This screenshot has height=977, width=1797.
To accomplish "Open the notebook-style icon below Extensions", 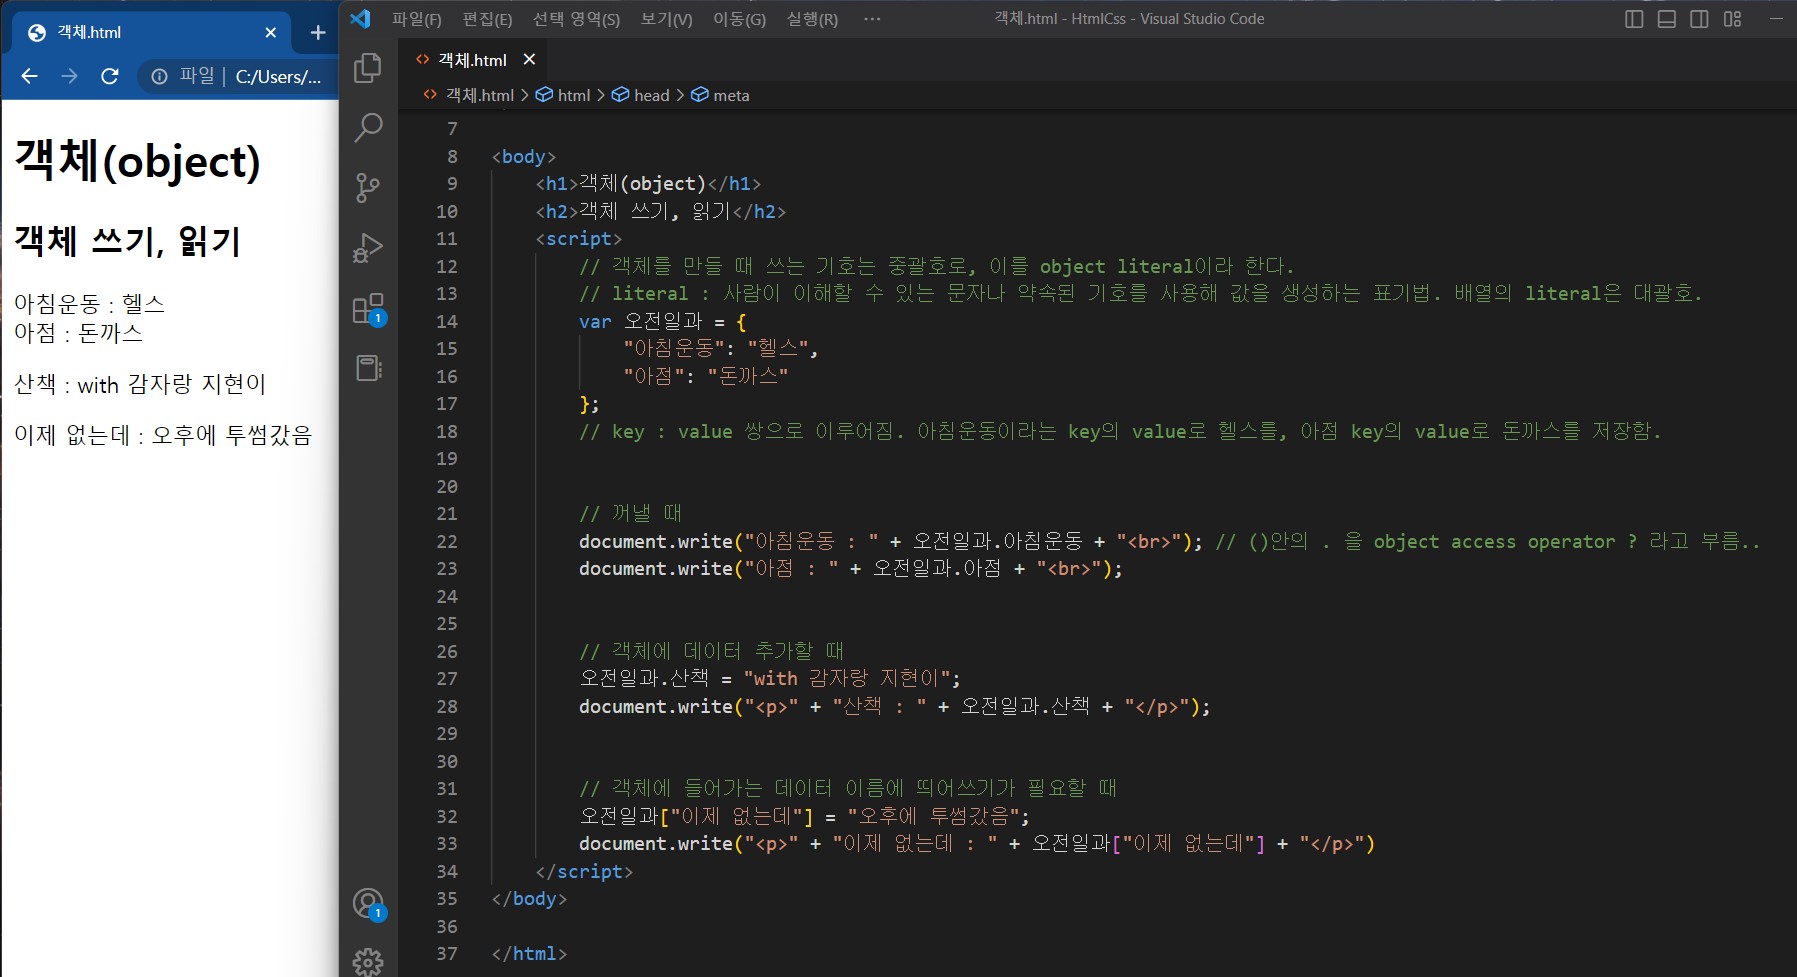I will click(x=368, y=368).
